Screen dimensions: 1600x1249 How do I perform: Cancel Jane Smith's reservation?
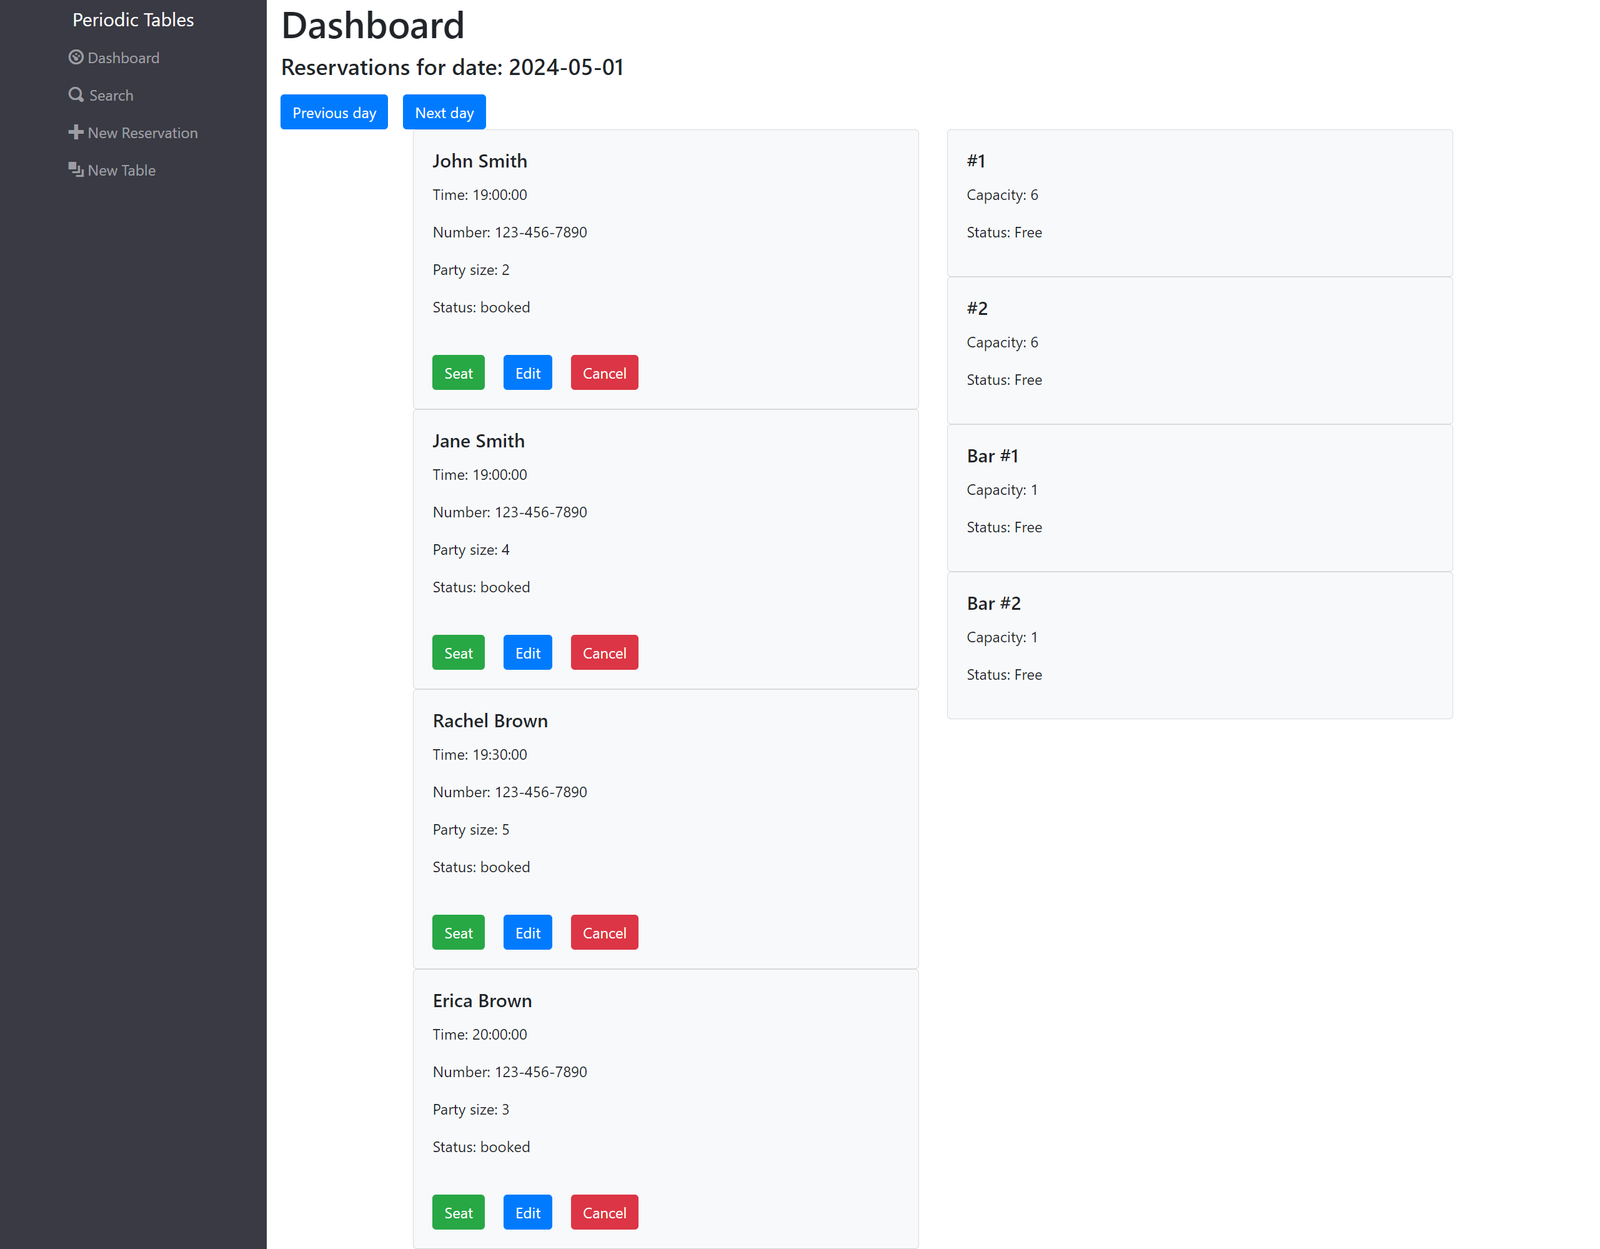click(604, 653)
